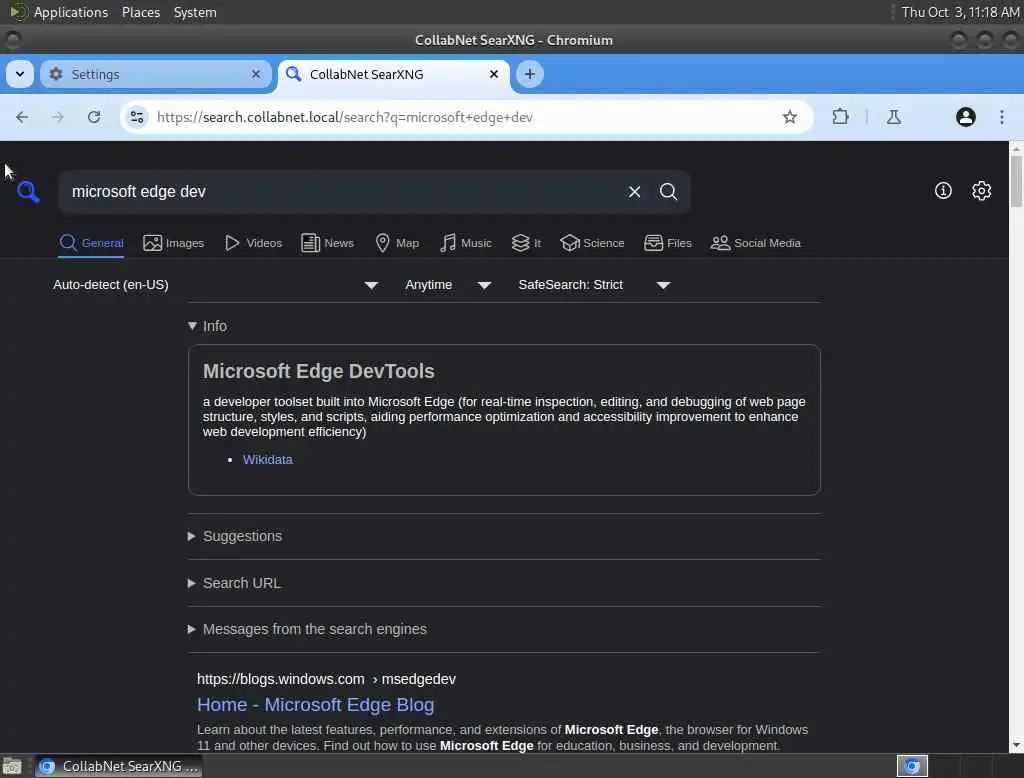Select the Music search category
The image size is (1024, 778).
point(466,243)
